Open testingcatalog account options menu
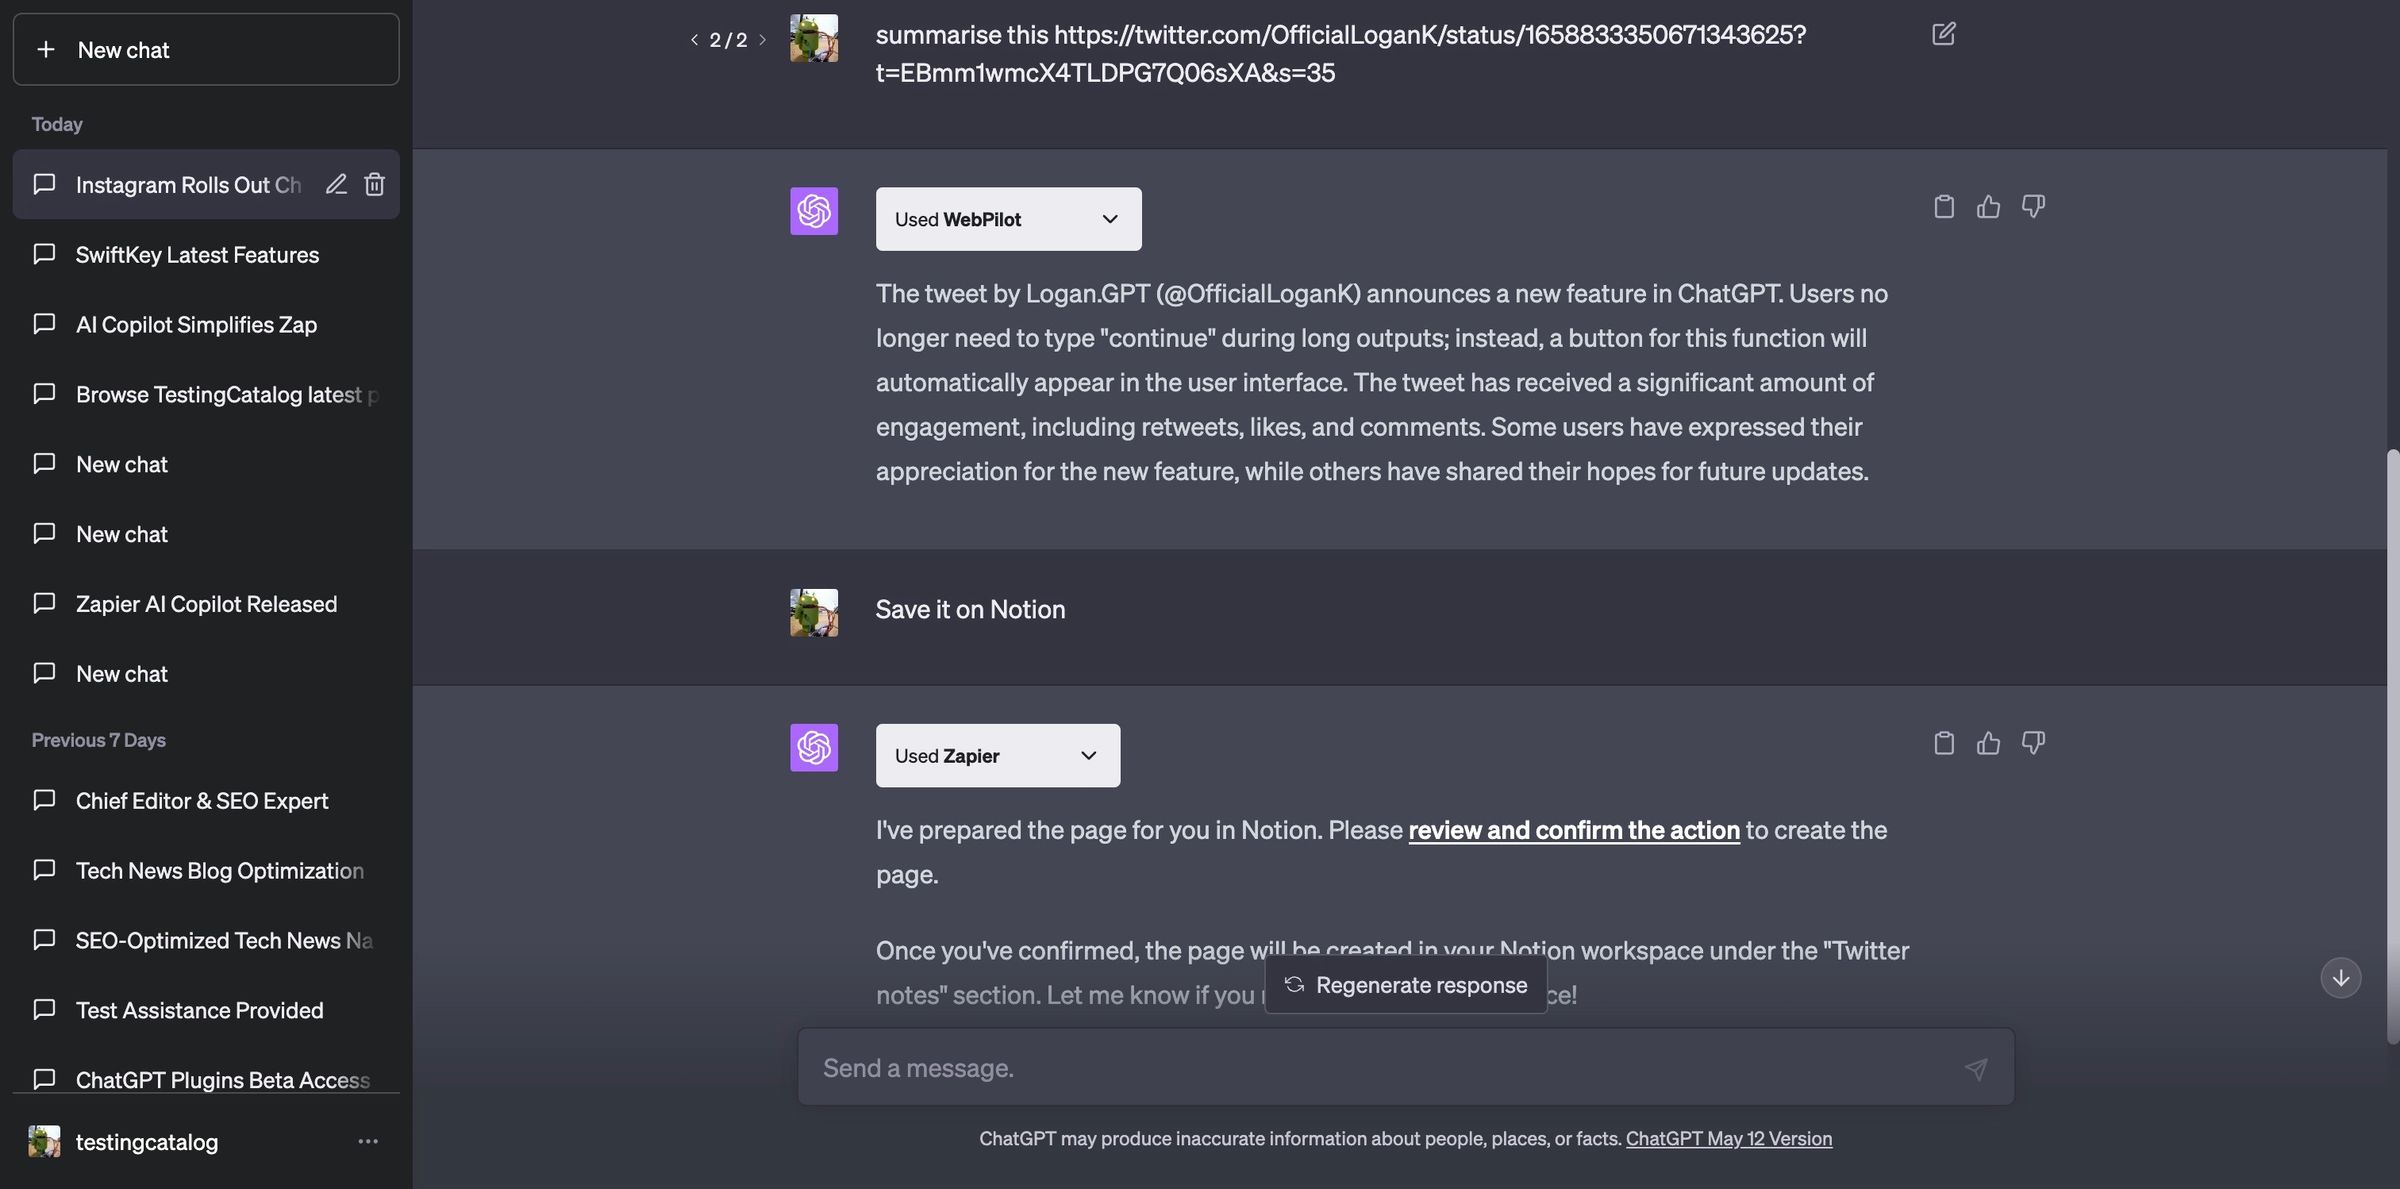The image size is (2400, 1189). click(368, 1141)
